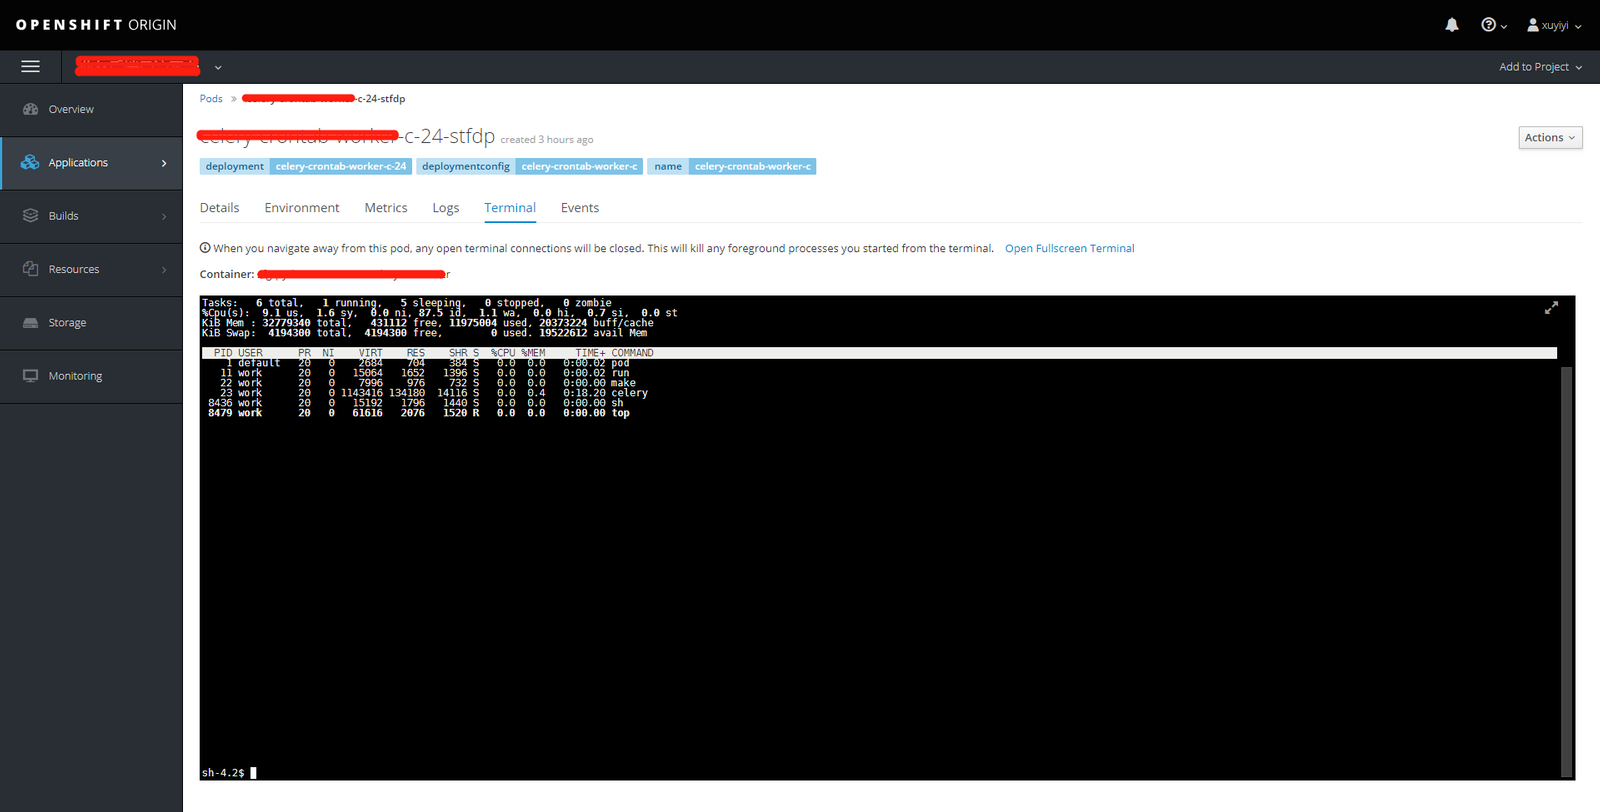Screen dimensions: 1600x812
Task: Open the xuyiyi user account dropdown
Action: 1553,25
